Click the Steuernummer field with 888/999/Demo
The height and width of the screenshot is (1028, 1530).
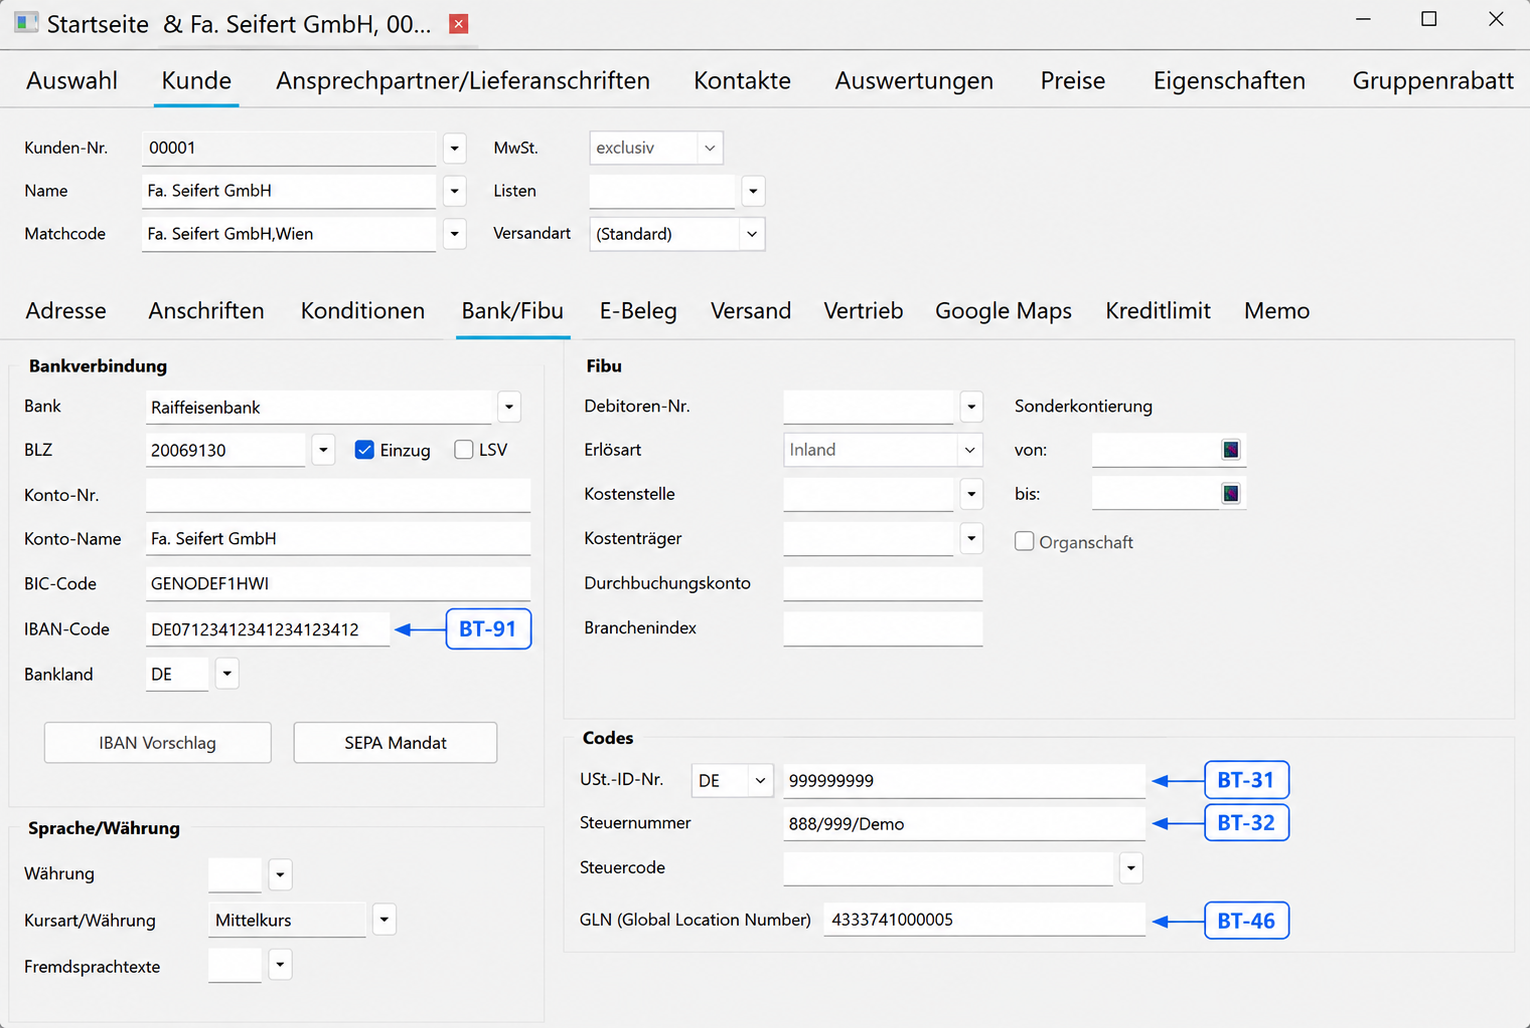964,824
